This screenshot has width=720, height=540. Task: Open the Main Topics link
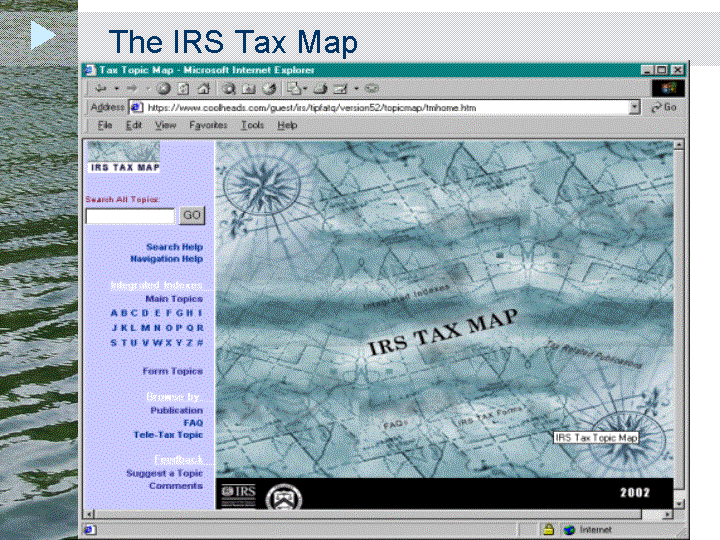pyautogui.click(x=174, y=298)
